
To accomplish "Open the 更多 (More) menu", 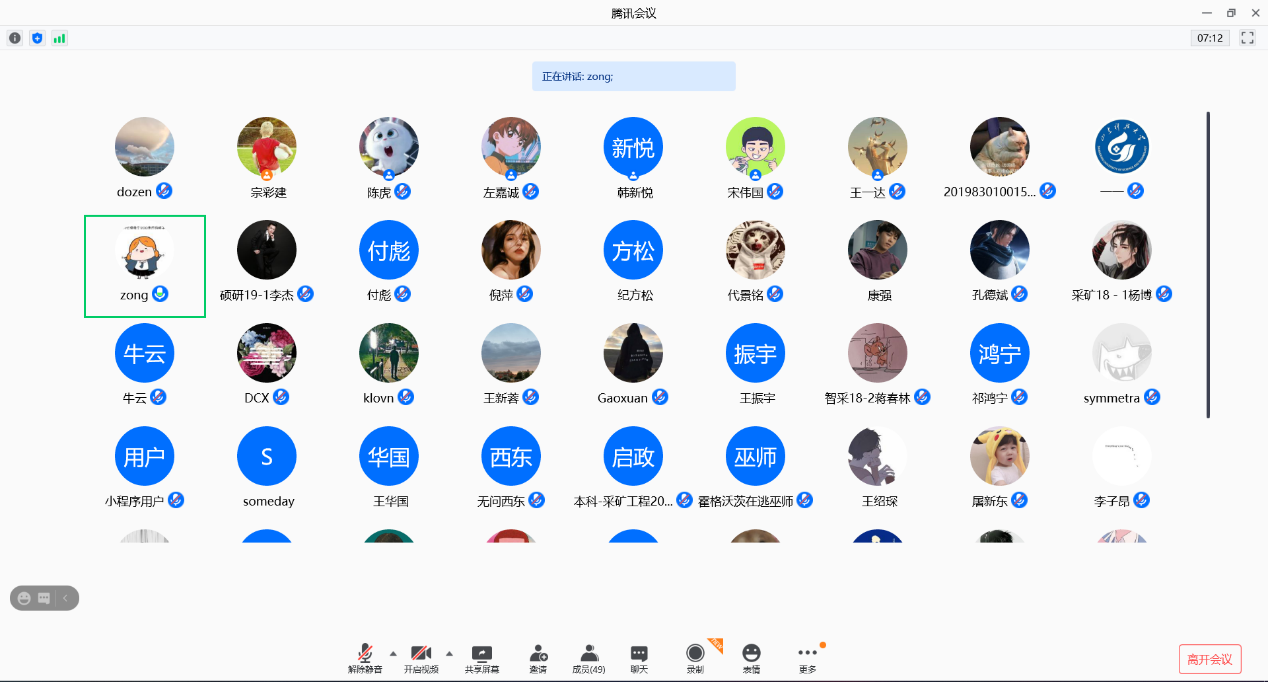I will pyautogui.click(x=807, y=658).
